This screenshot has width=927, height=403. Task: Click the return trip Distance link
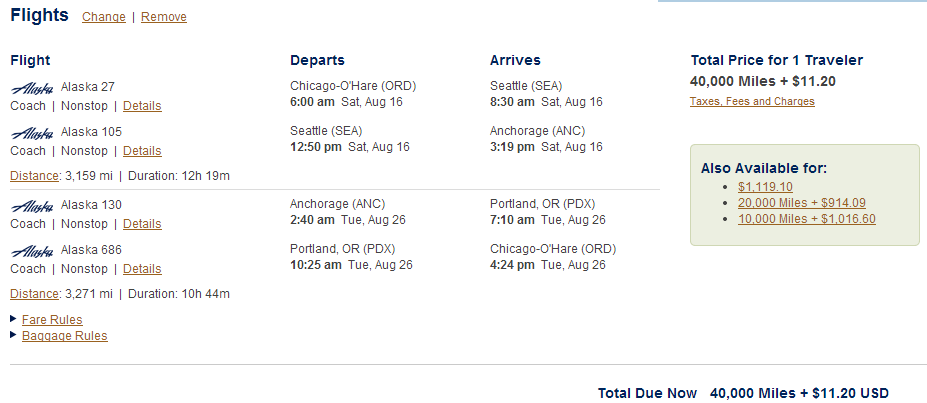(33, 294)
